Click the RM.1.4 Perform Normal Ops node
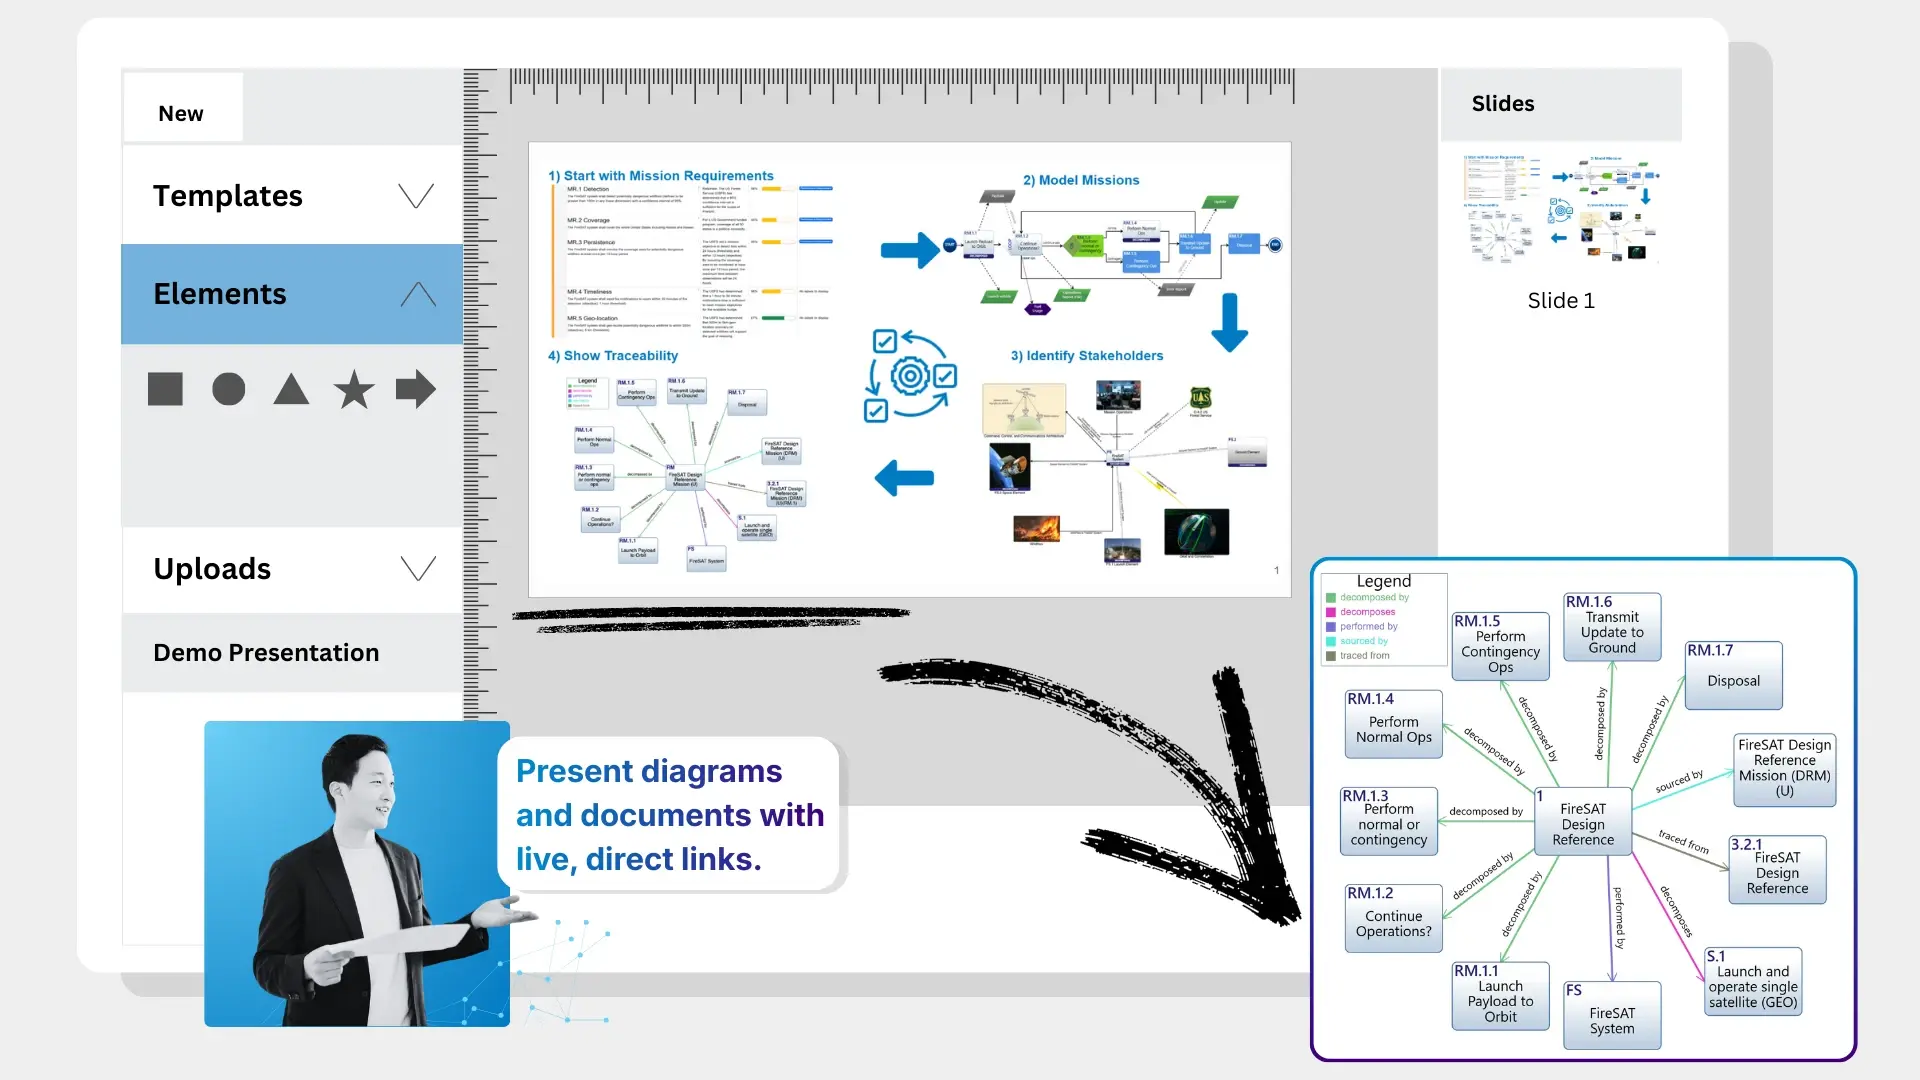This screenshot has height=1080, width=1920. pyautogui.click(x=1393, y=724)
